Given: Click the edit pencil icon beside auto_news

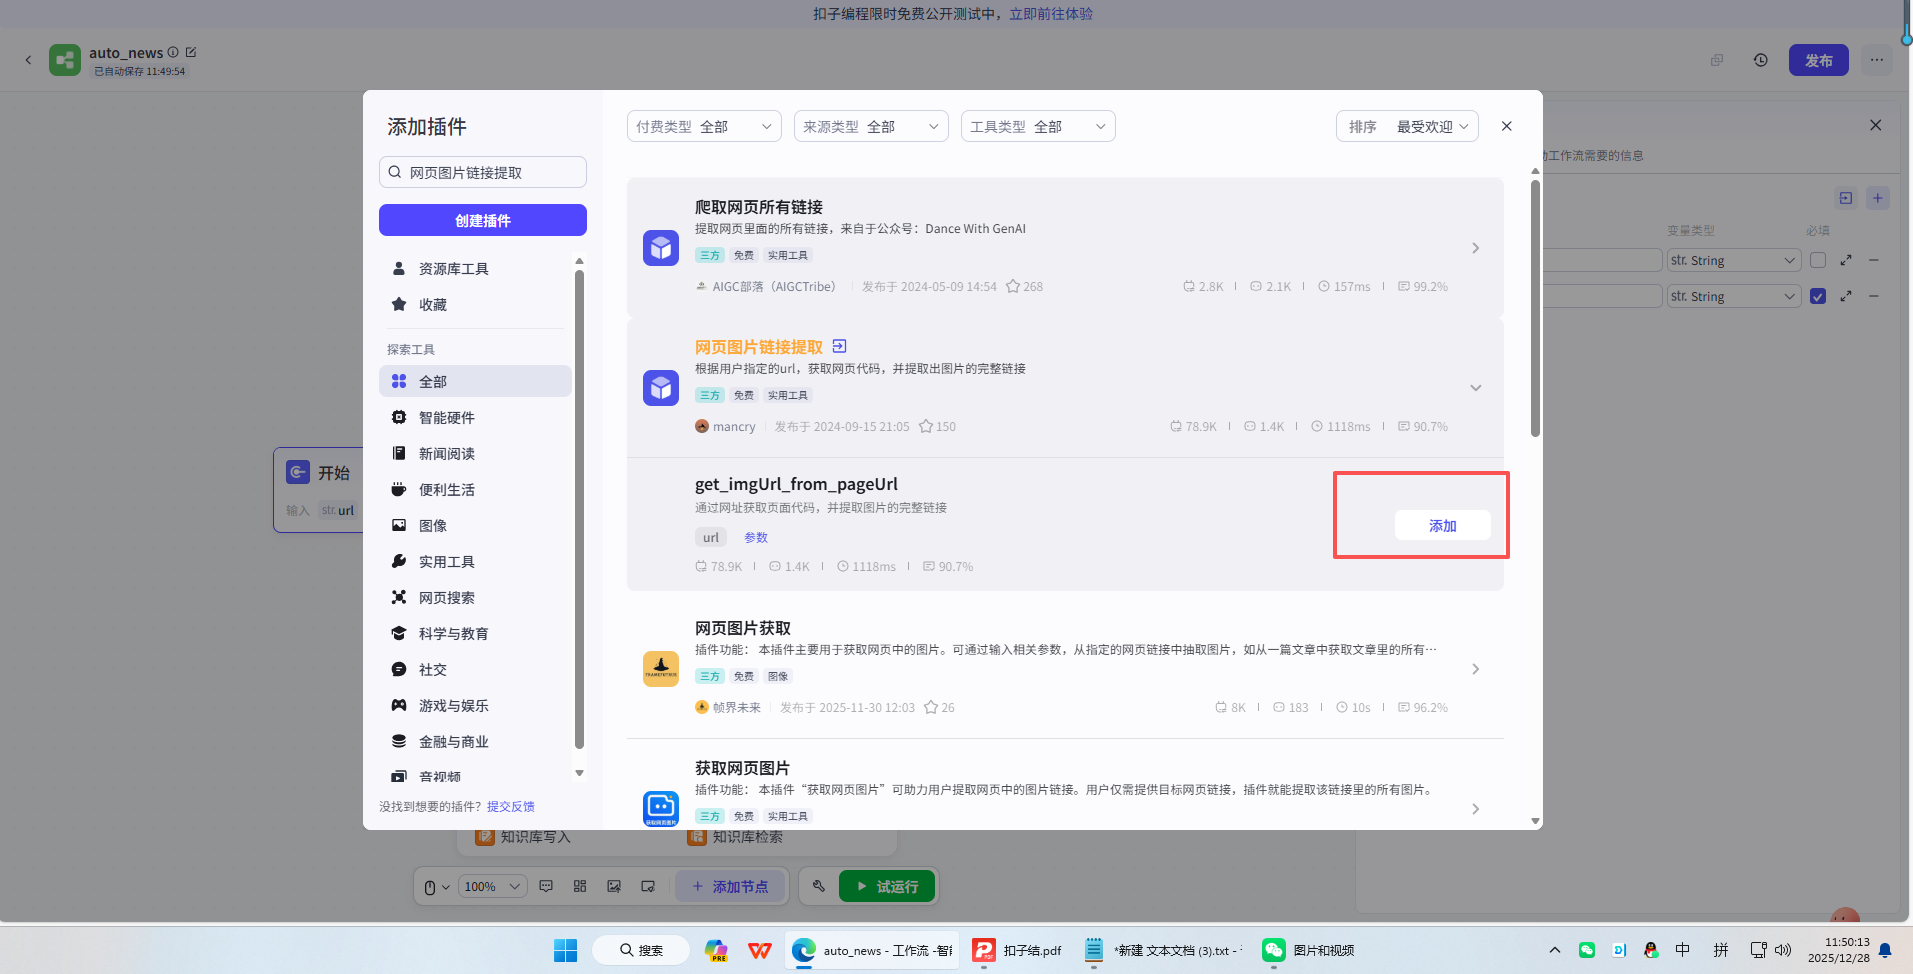Looking at the screenshot, I should click(191, 52).
